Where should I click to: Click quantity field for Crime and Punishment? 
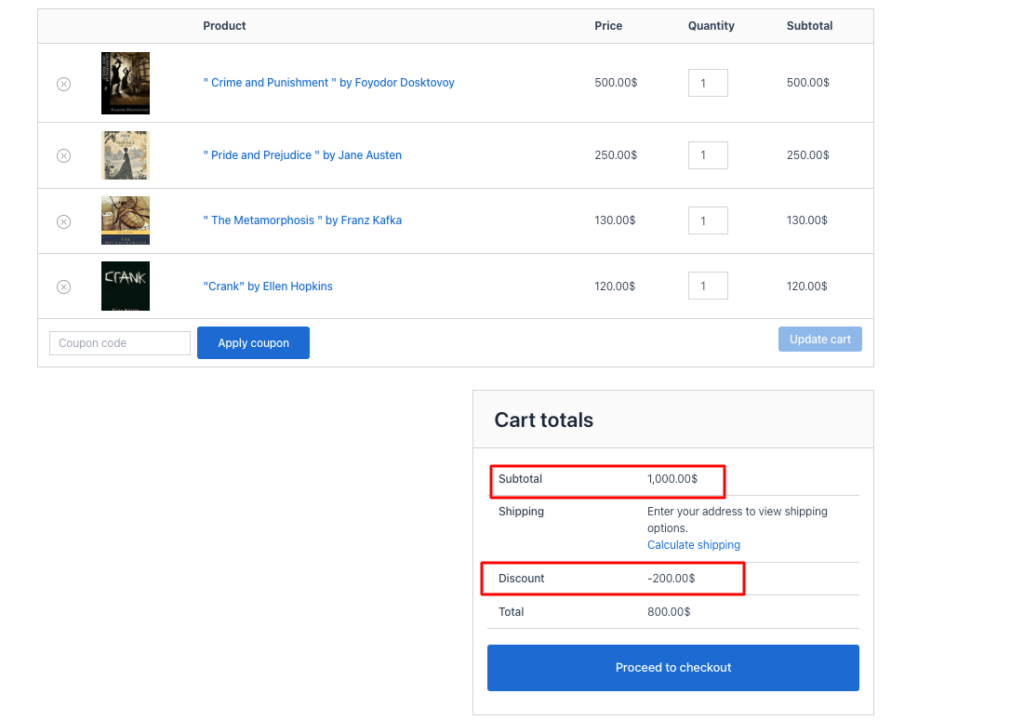pos(707,83)
